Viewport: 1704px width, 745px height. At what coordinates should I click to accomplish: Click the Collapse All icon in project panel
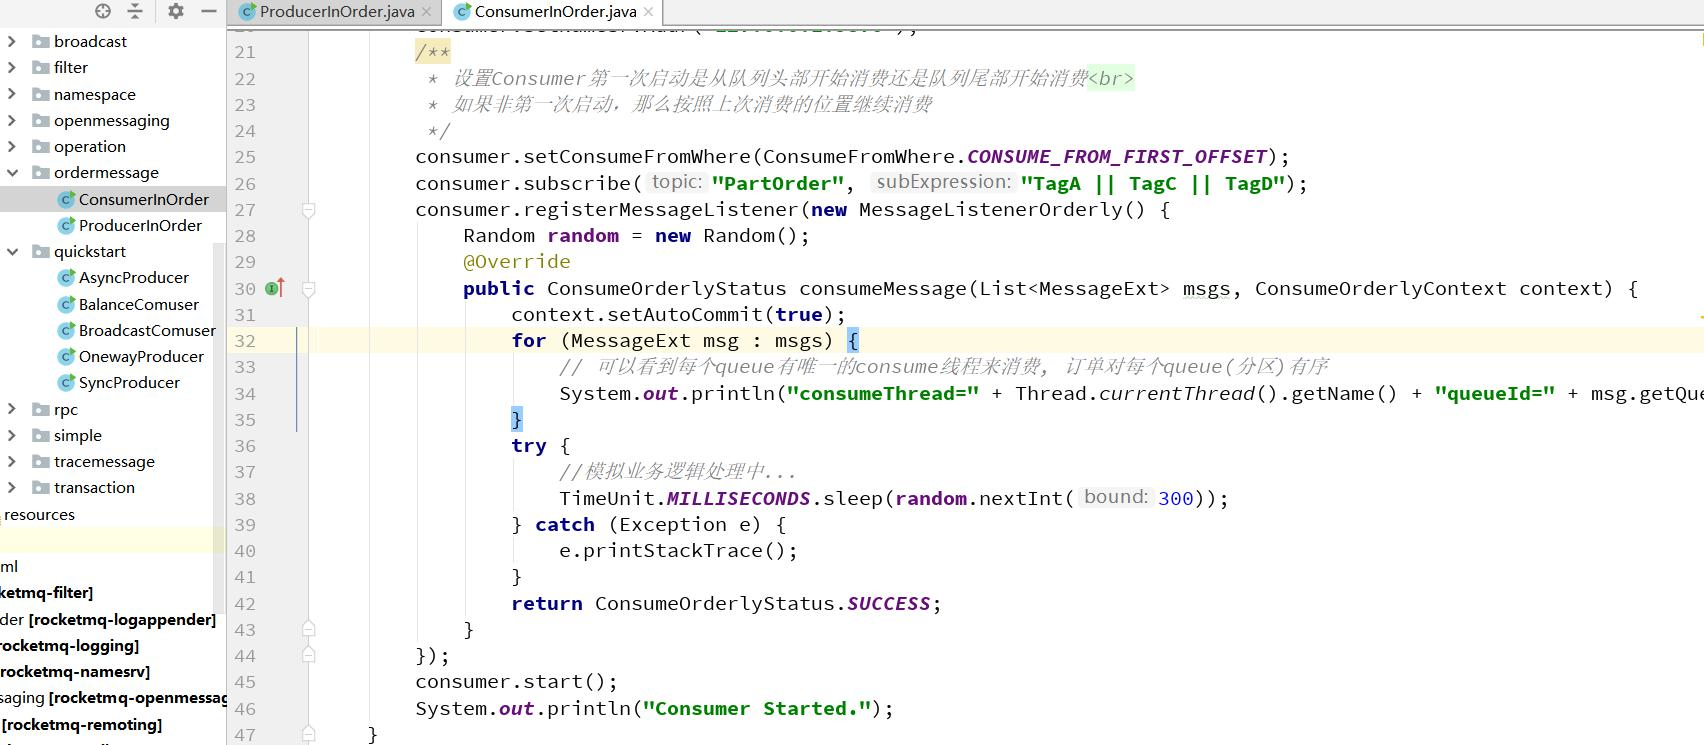click(135, 11)
